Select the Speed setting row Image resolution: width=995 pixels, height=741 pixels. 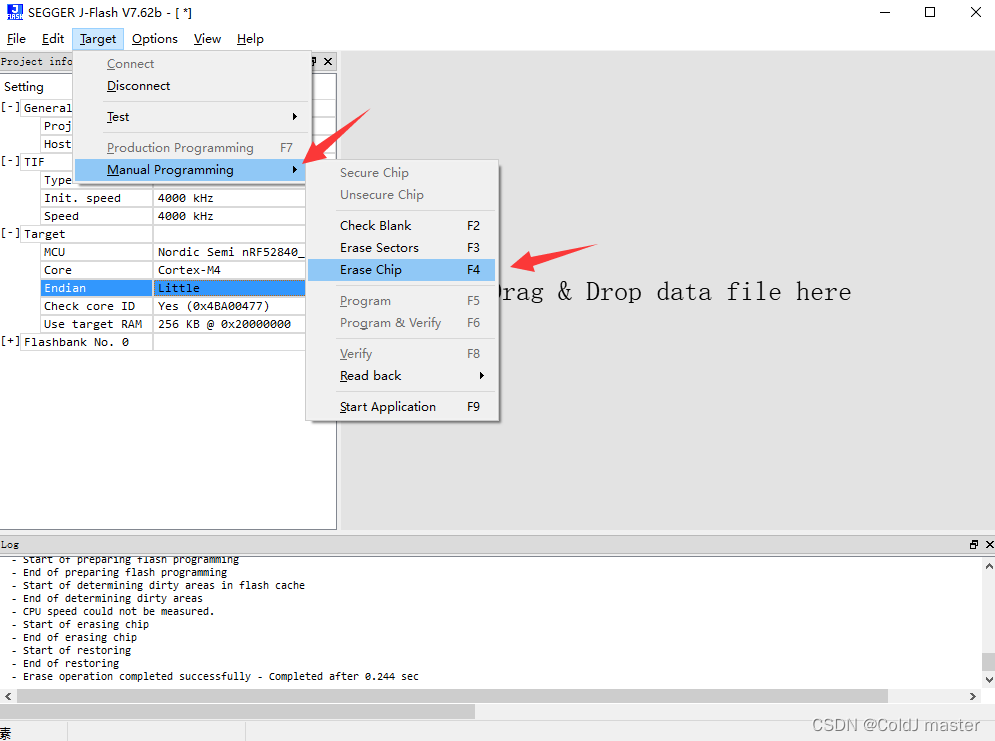click(x=173, y=216)
